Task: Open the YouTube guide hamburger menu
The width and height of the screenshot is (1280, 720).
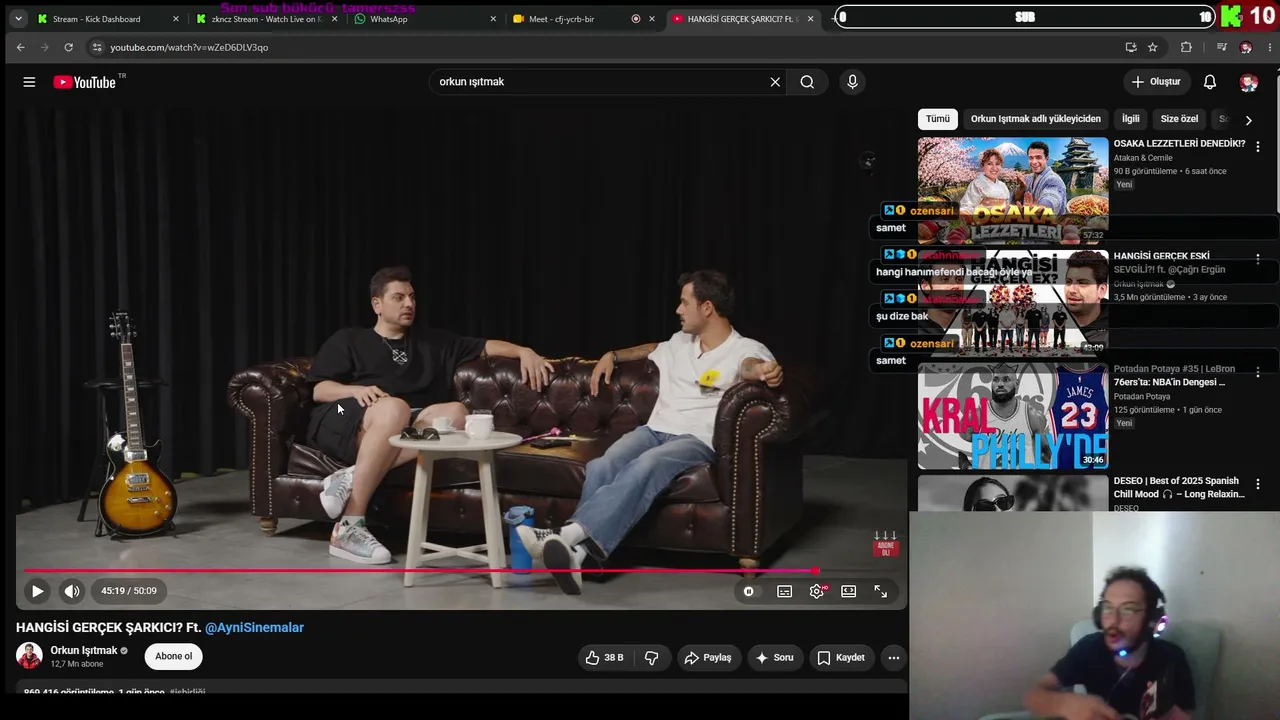Action: tap(29, 82)
